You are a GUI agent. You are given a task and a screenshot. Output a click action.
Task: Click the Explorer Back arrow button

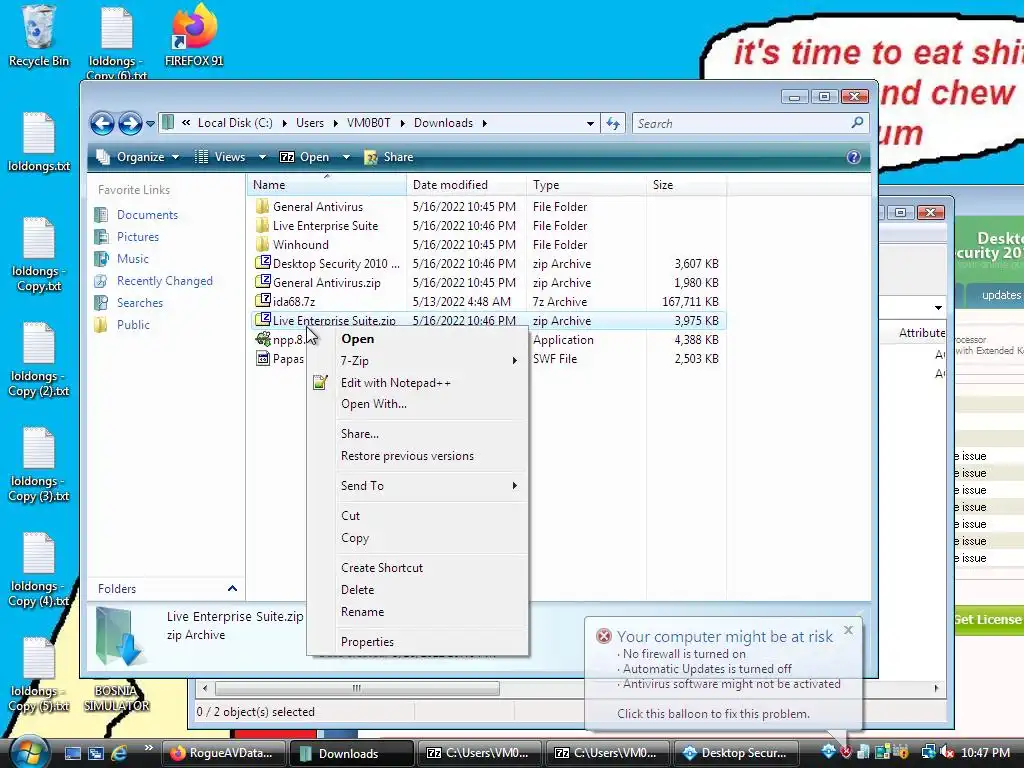pos(103,123)
